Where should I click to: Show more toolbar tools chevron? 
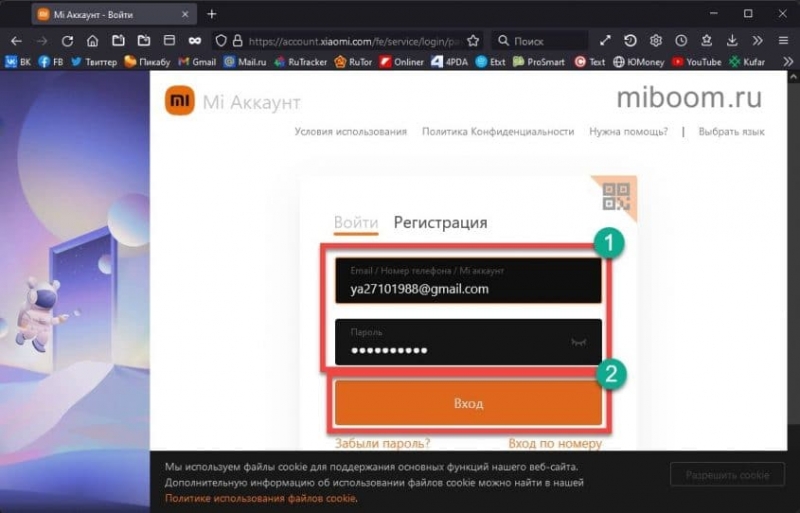click(758, 41)
